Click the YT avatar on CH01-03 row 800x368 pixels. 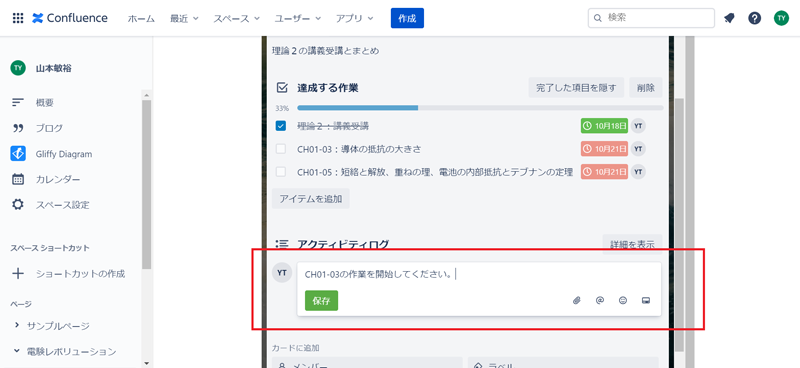[638, 149]
